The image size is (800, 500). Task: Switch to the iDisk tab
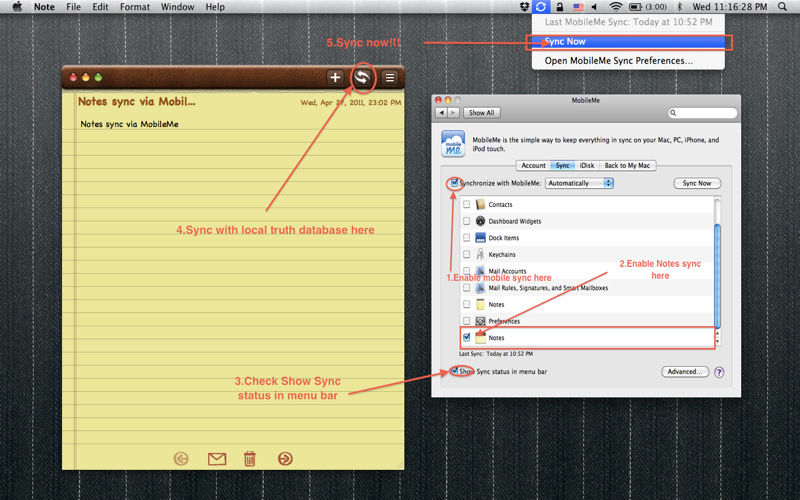coord(587,165)
